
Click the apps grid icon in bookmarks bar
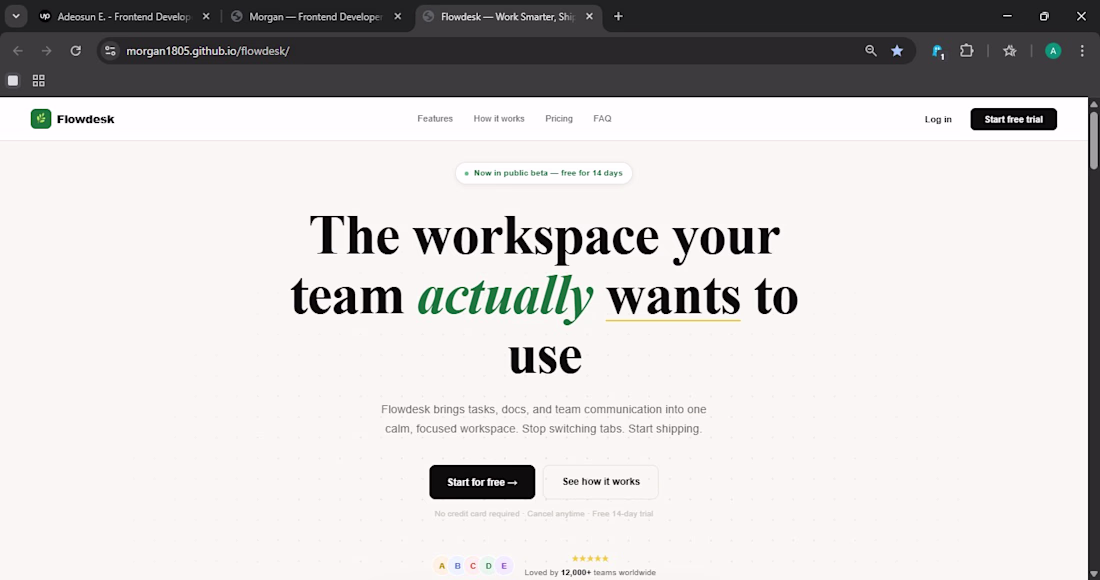39,81
